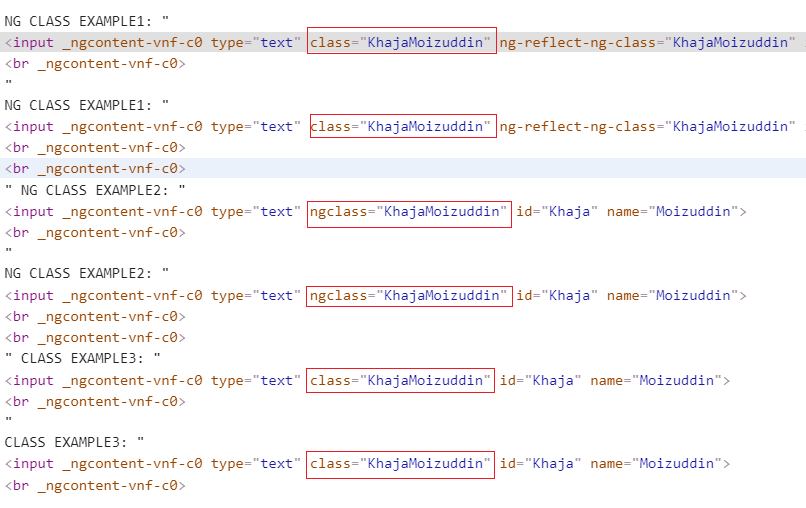Screen dimensions: 806x508
Task: Click class attribute in the non-highlighted EXAMPLE1 input row
Action: [x=400, y=126]
